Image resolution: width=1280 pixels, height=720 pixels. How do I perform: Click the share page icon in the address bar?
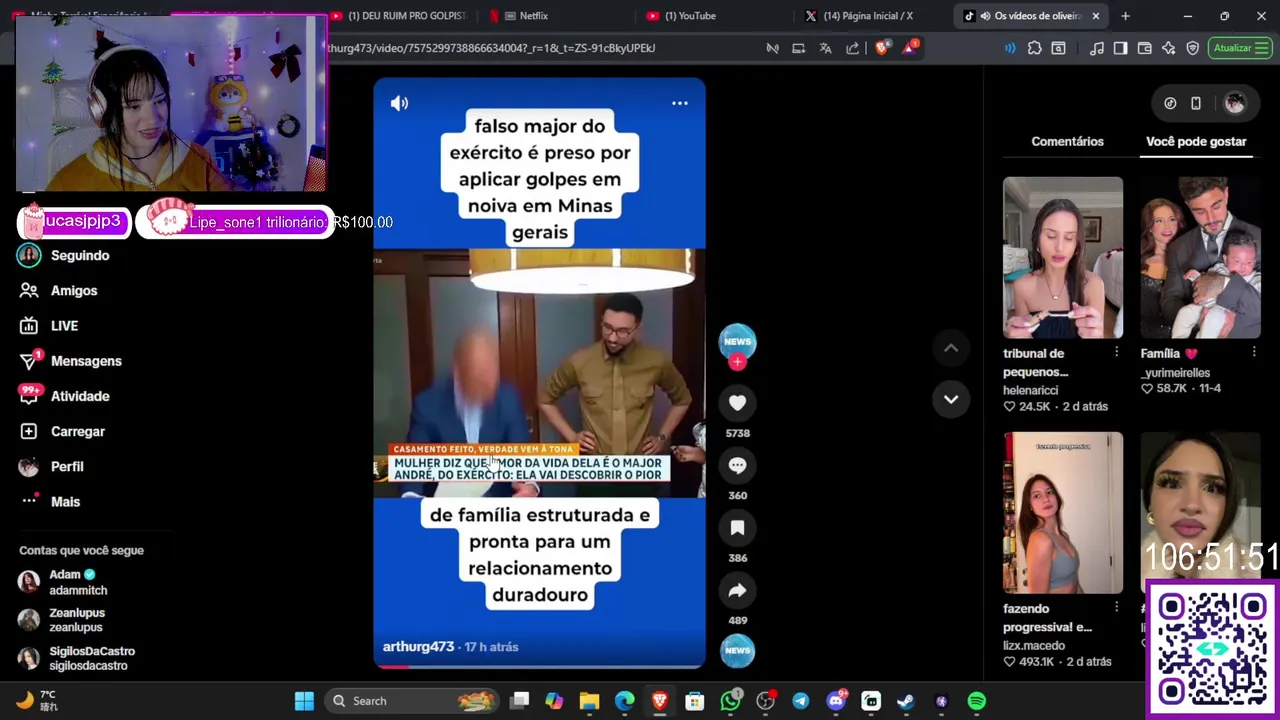click(x=852, y=48)
